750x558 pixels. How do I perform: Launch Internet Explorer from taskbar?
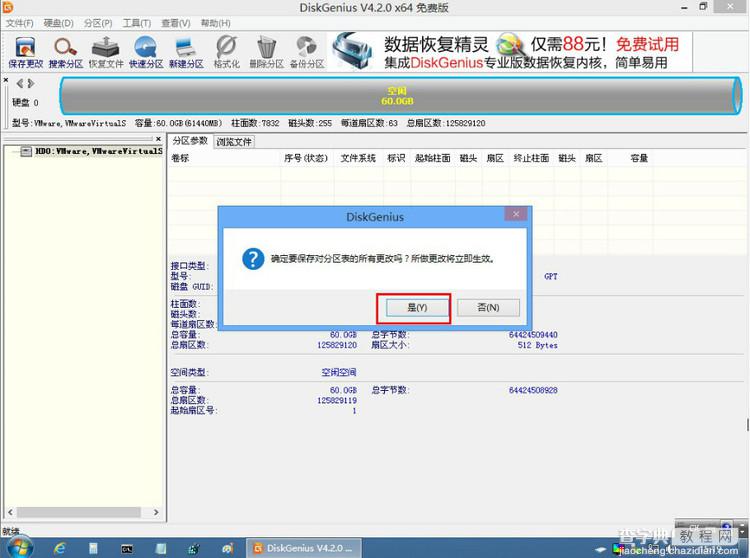point(60,548)
